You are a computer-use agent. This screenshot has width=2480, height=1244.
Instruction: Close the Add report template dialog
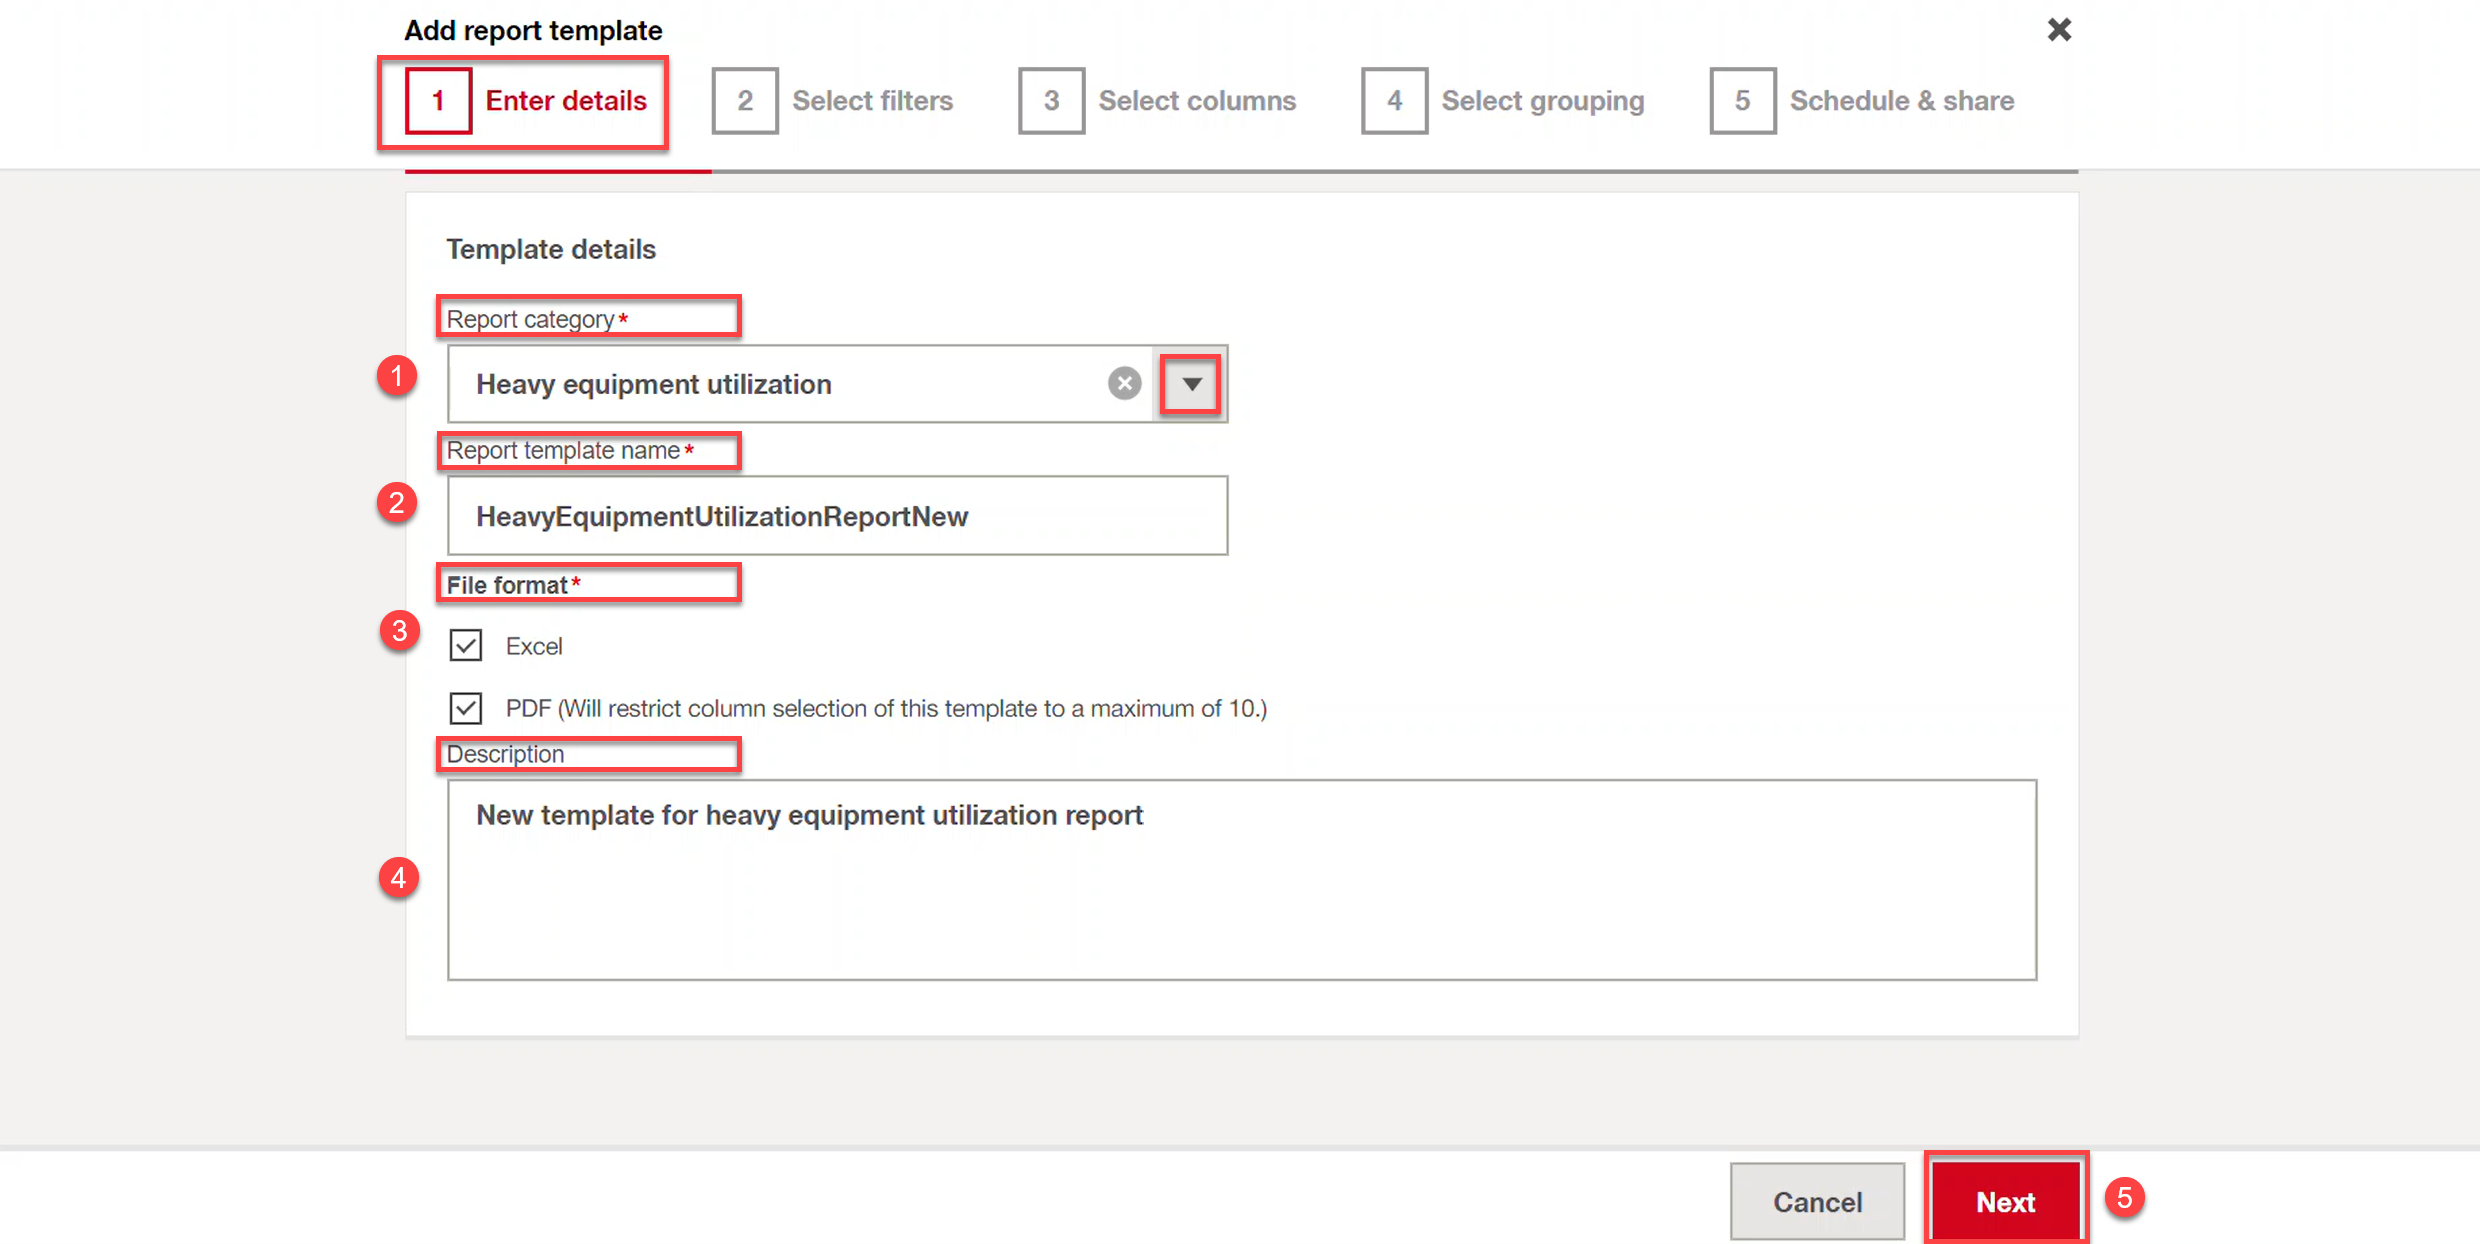[x=2059, y=30]
